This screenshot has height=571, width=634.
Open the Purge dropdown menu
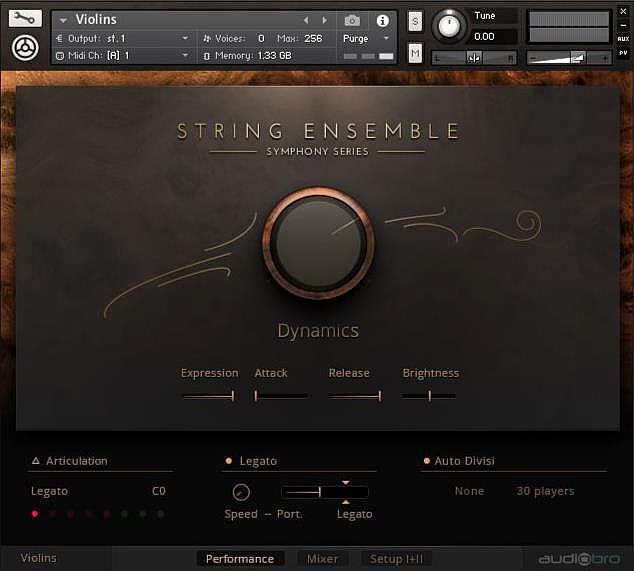pyautogui.click(x=365, y=38)
